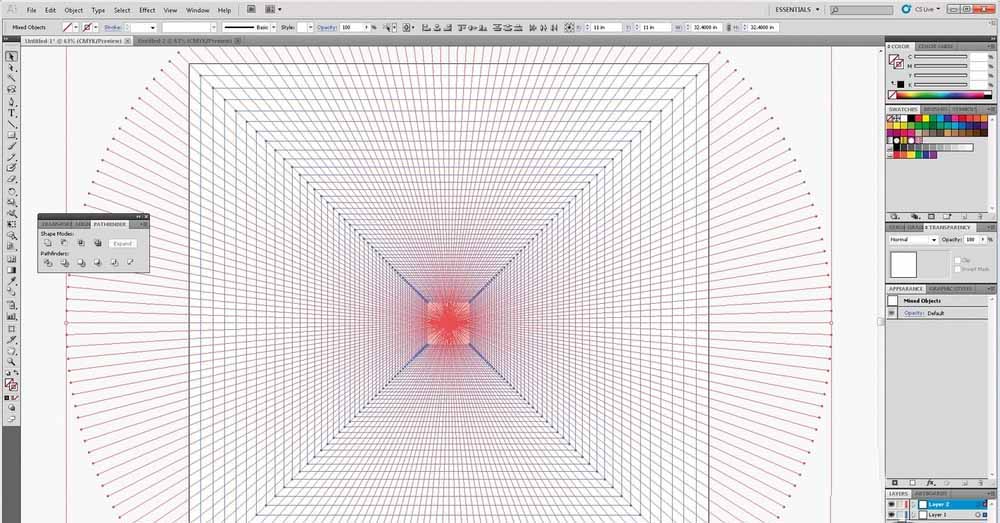Screen dimensions: 1000x523
Task: Click Intersect shape mode in Pathfinder
Action: pyautogui.click(x=81, y=243)
